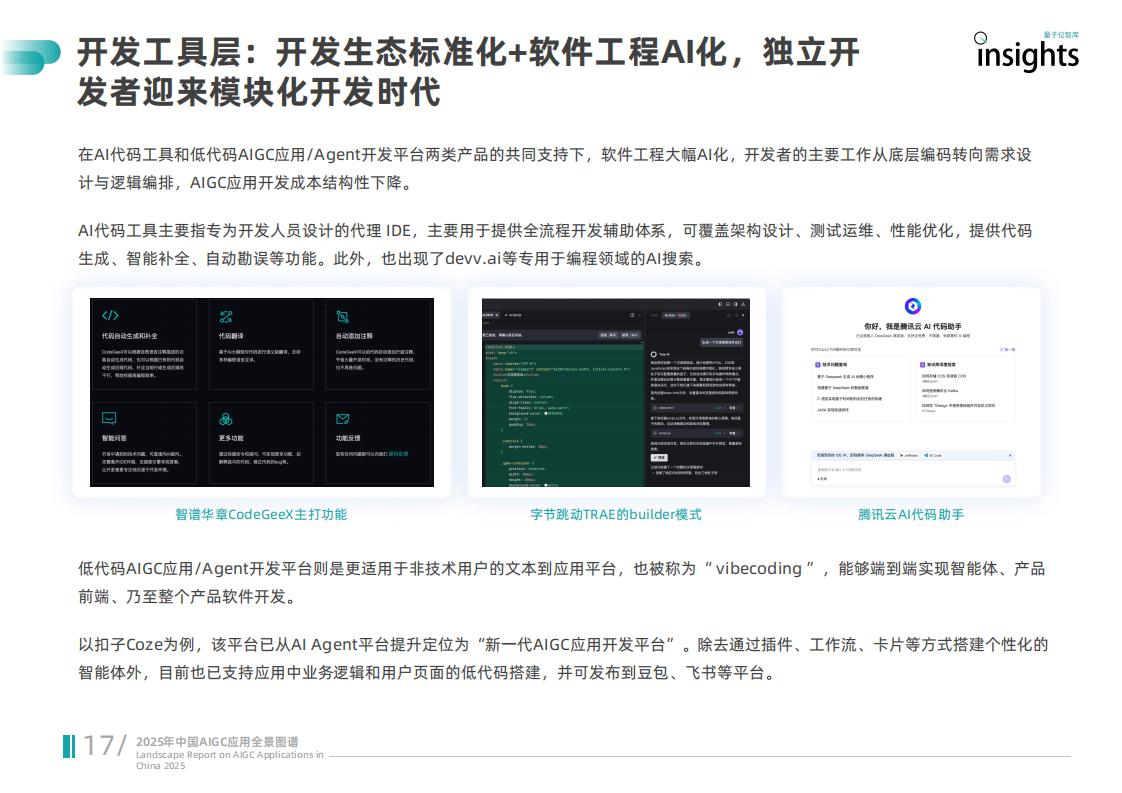
Task: Open the 智谱华章CodeGeeX主打功能 caption link
Action: point(261,515)
